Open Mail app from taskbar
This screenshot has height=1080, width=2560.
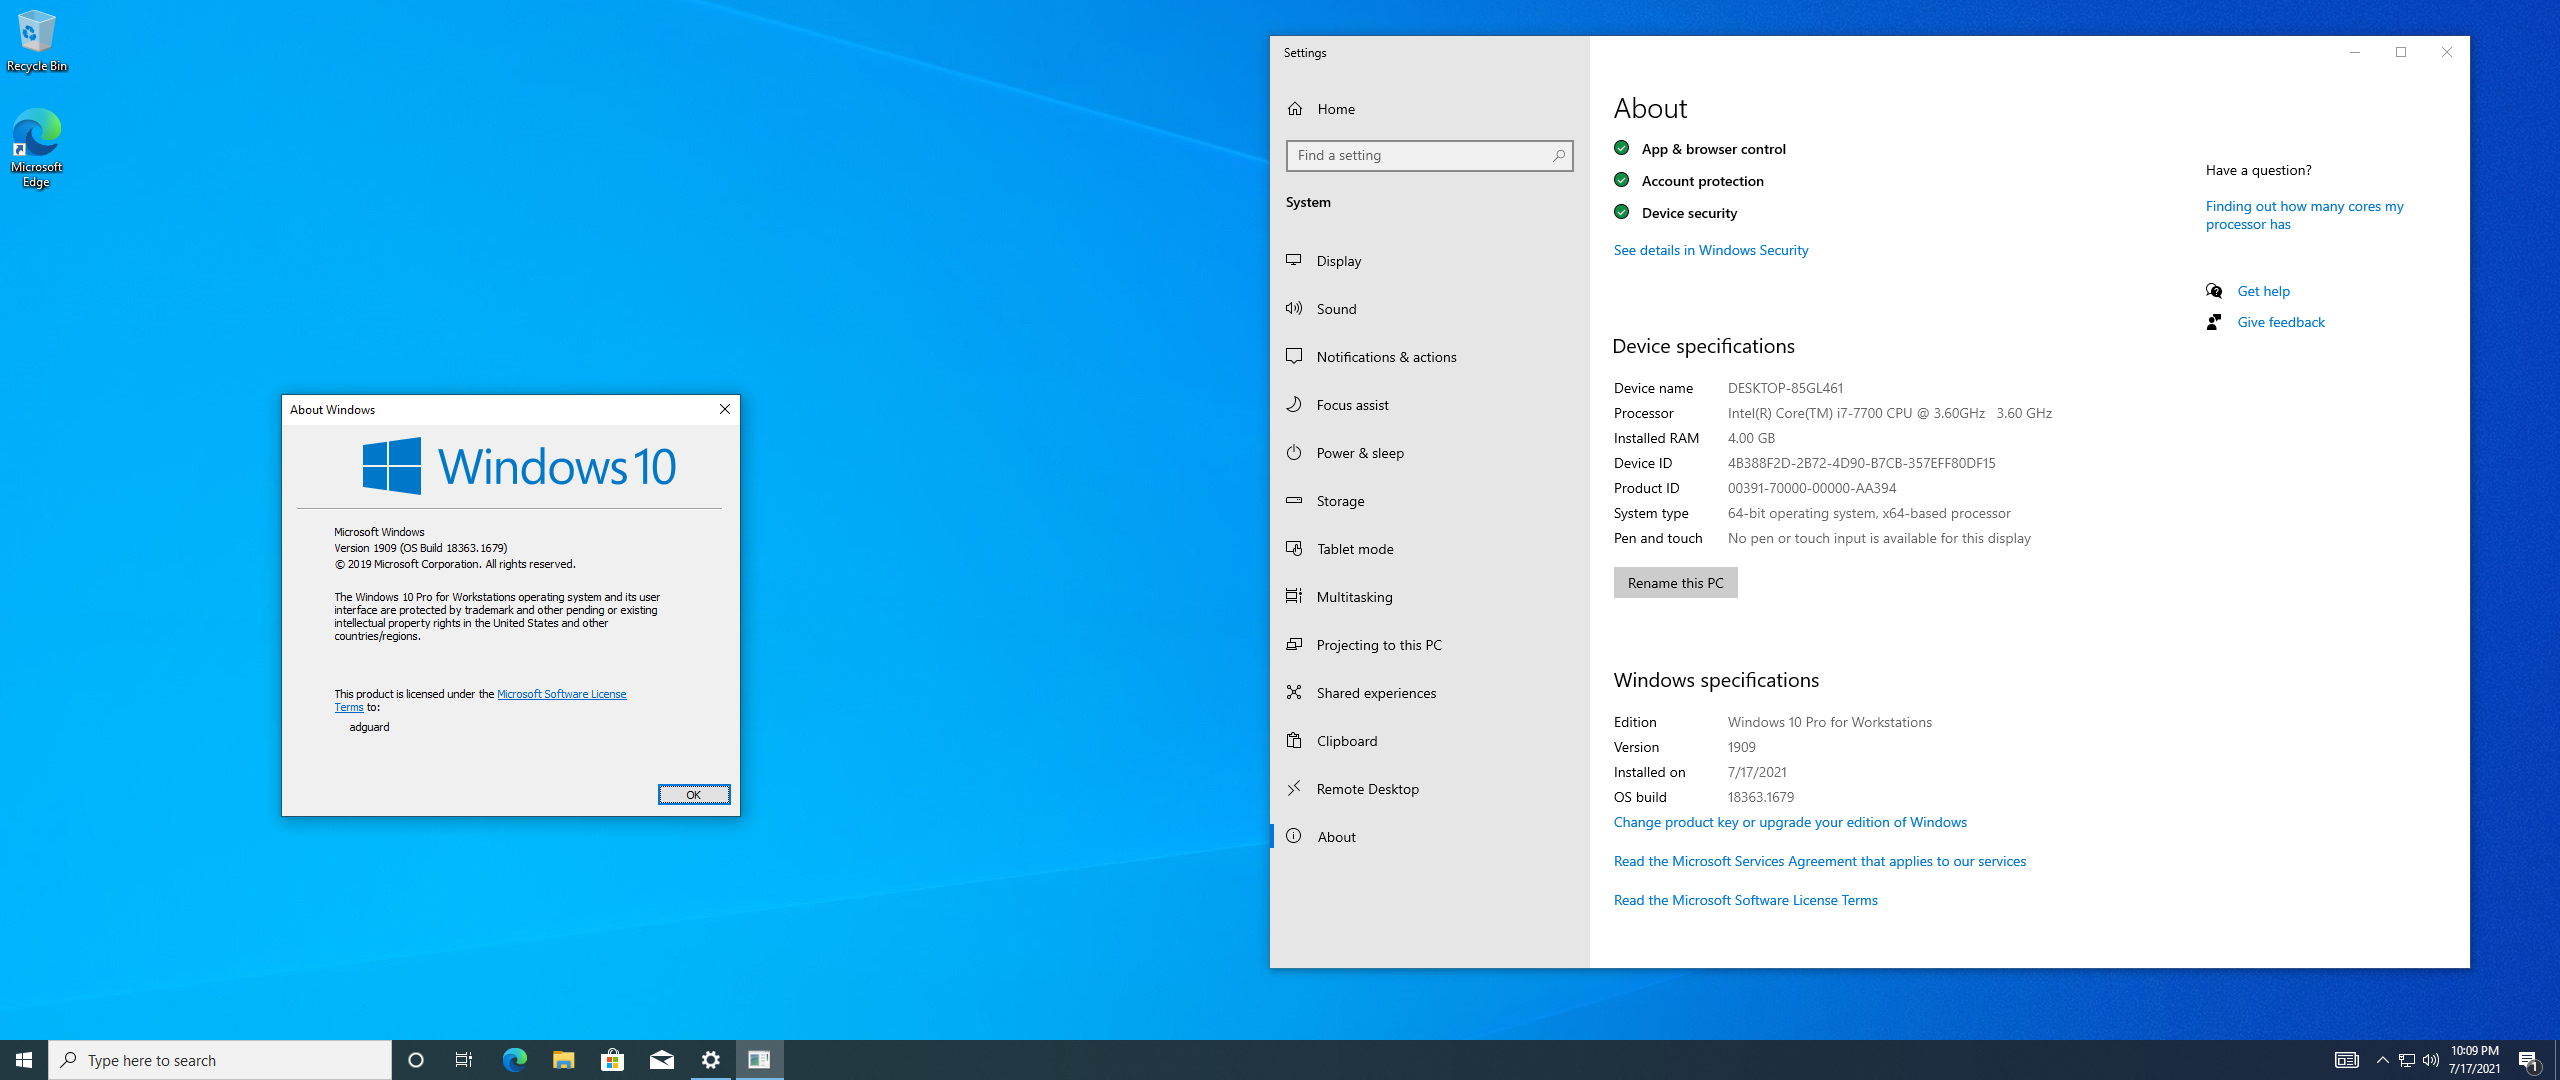point(661,1060)
